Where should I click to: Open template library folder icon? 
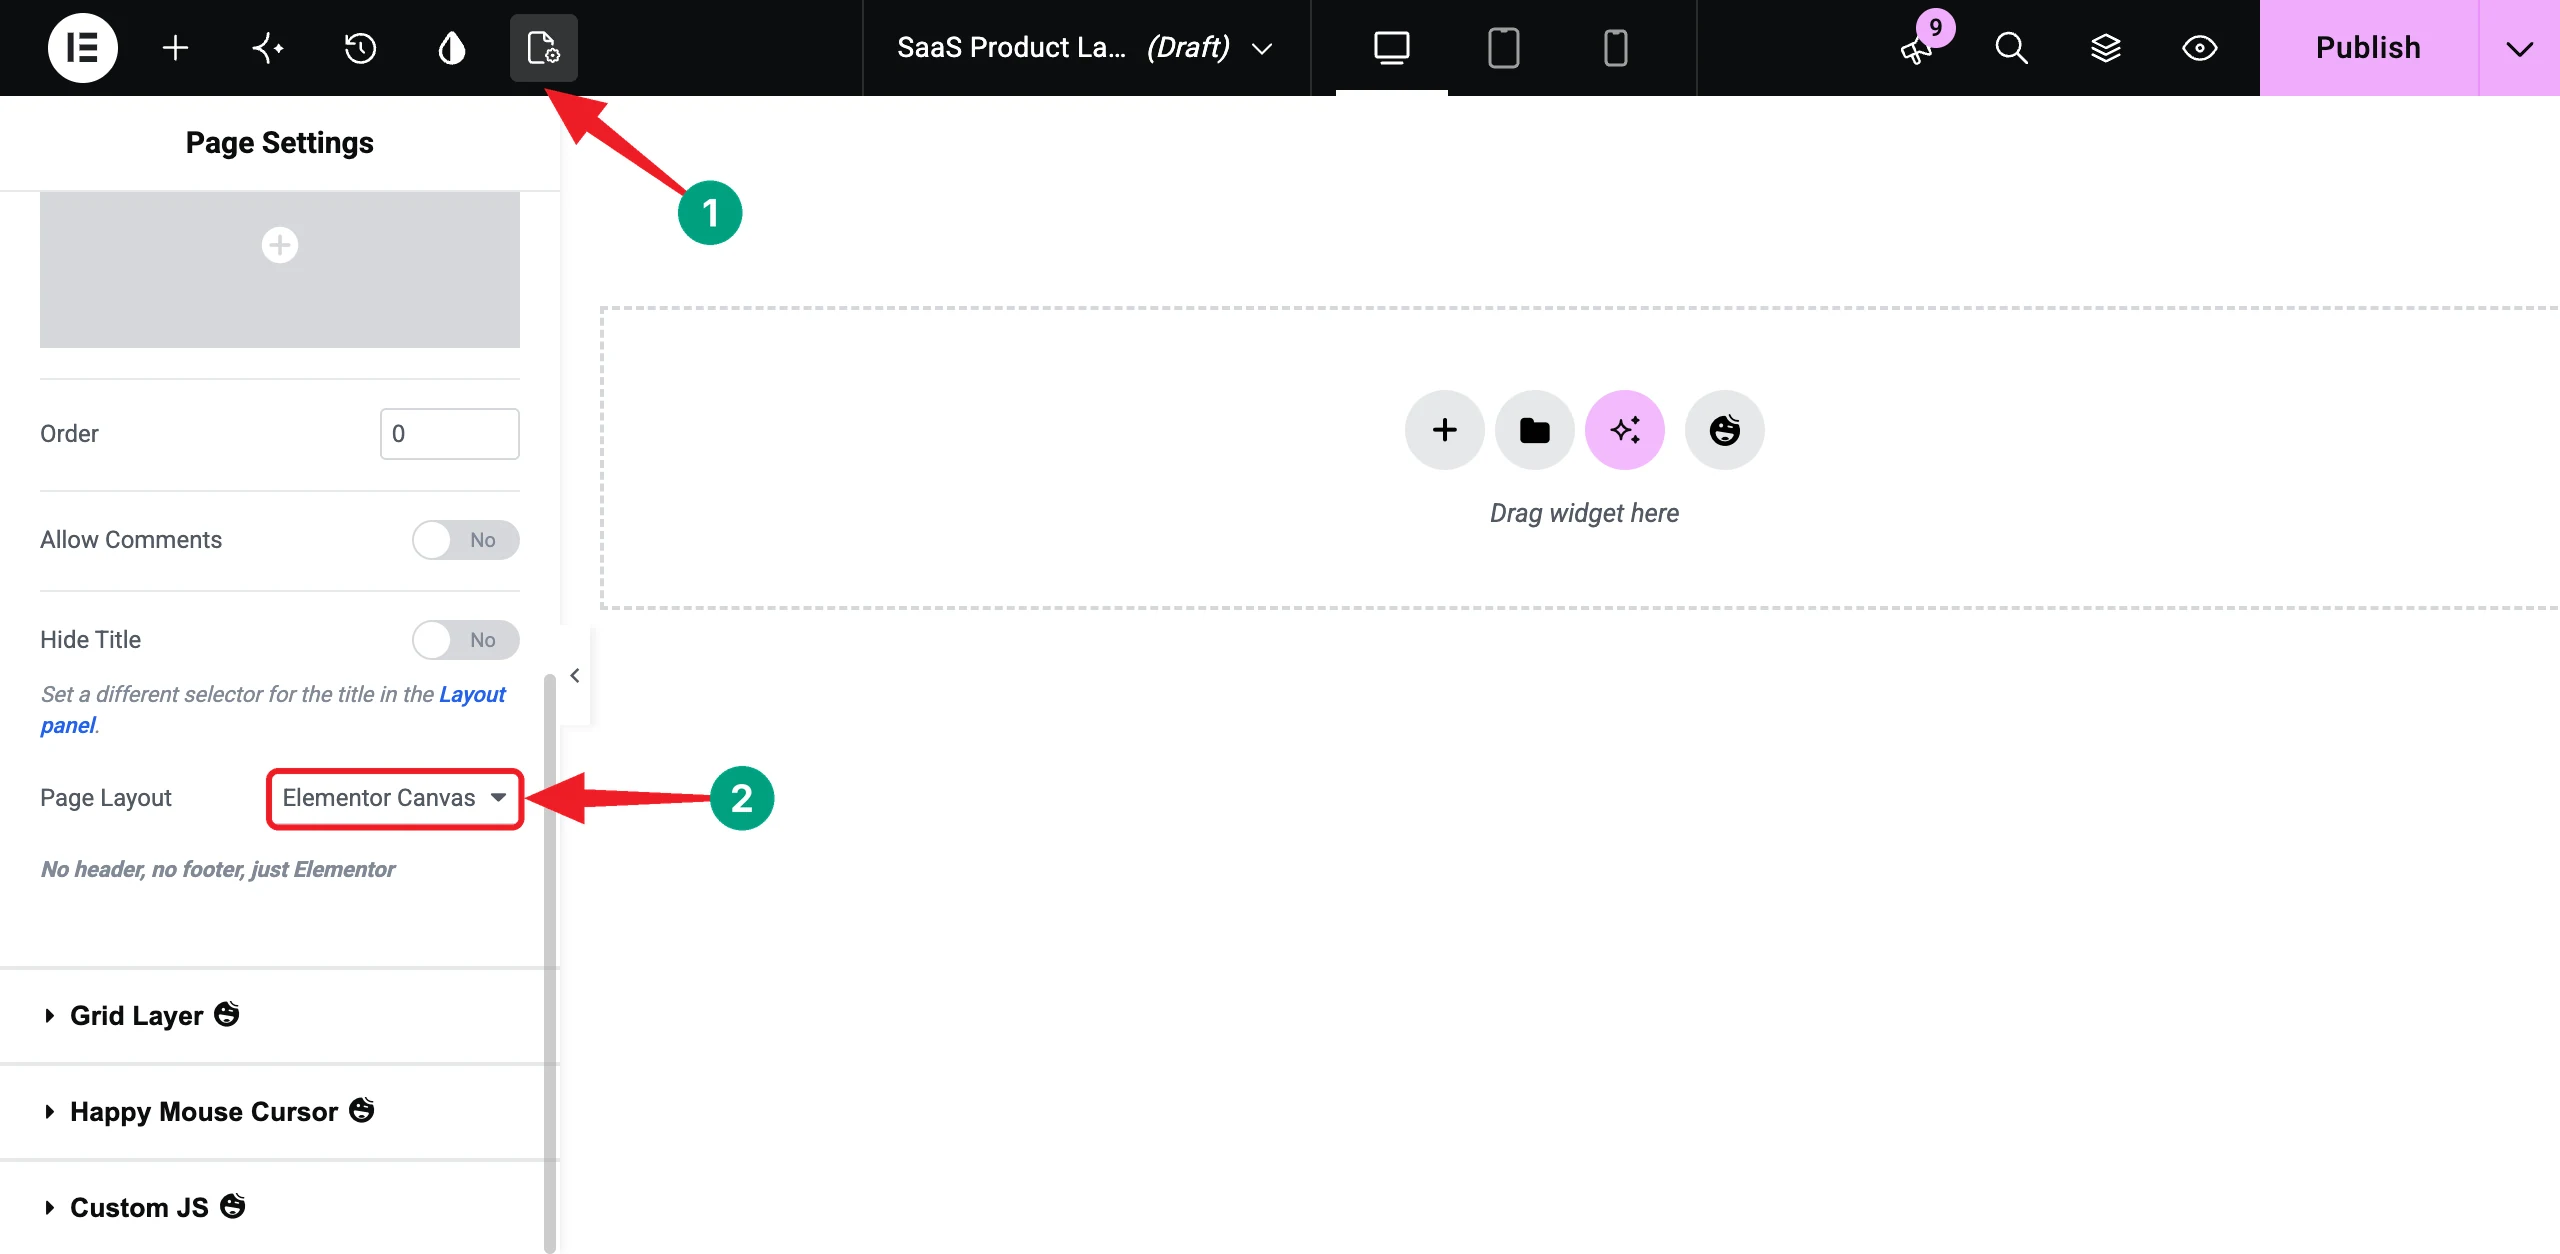[1534, 430]
